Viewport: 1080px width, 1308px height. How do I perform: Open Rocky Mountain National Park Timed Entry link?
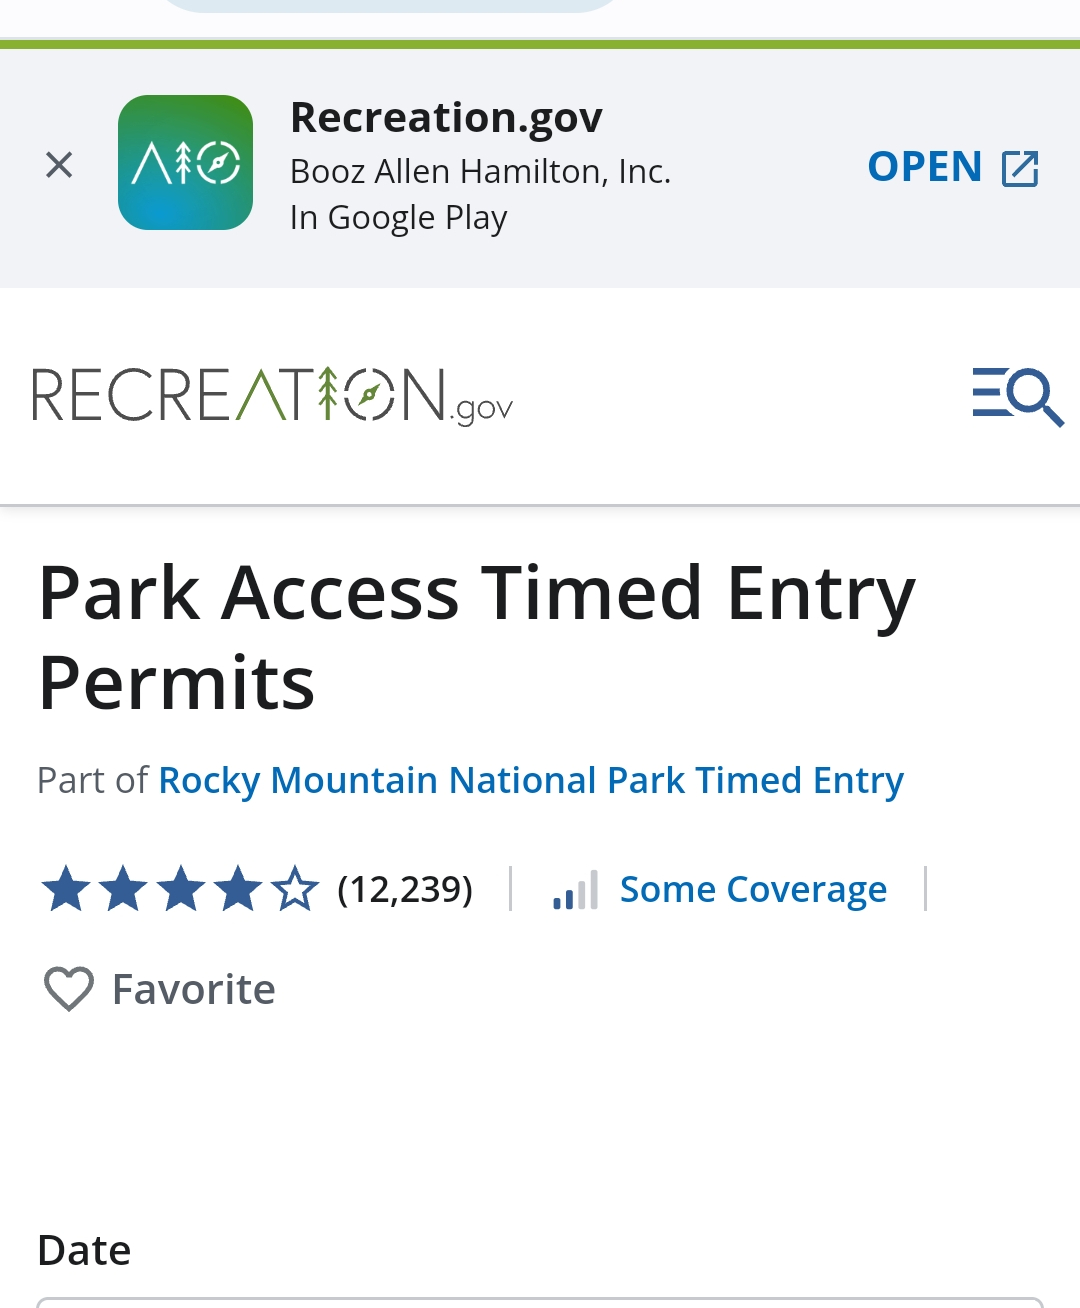pos(531,780)
